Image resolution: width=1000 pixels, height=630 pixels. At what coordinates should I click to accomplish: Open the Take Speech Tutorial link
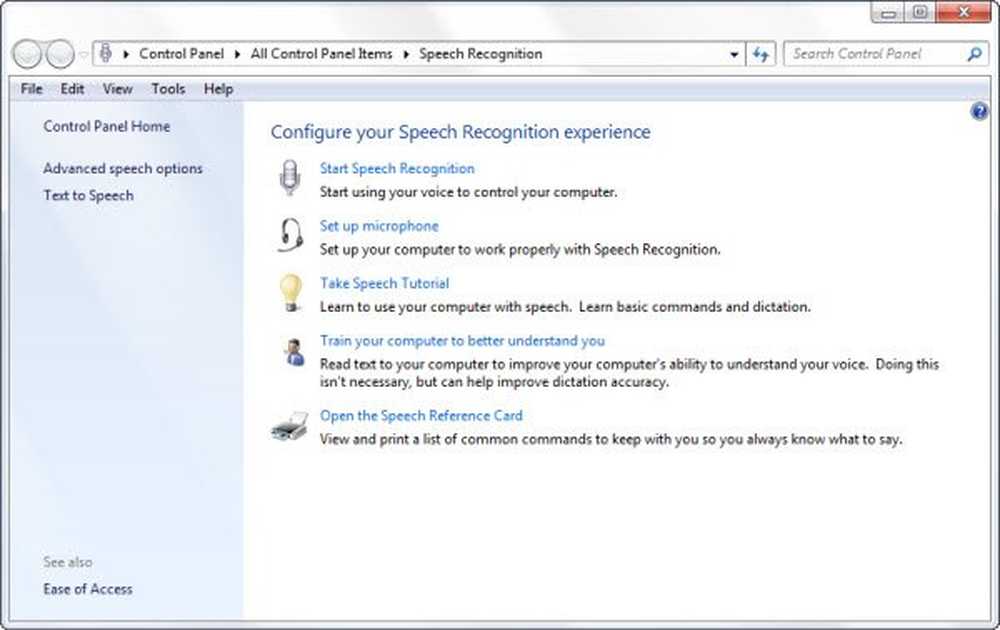coord(385,283)
